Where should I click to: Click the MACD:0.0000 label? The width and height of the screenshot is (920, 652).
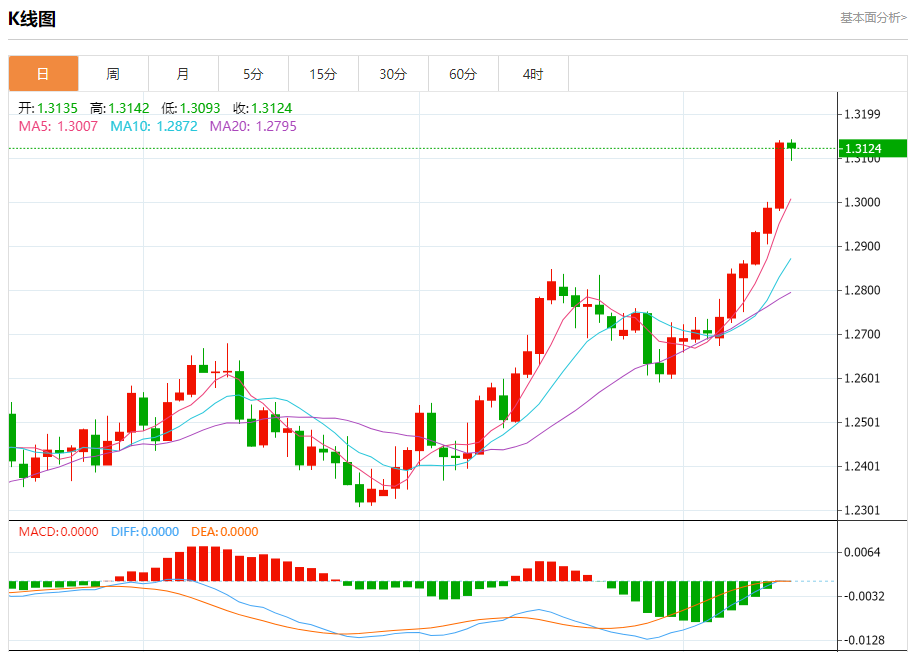click(x=58, y=532)
